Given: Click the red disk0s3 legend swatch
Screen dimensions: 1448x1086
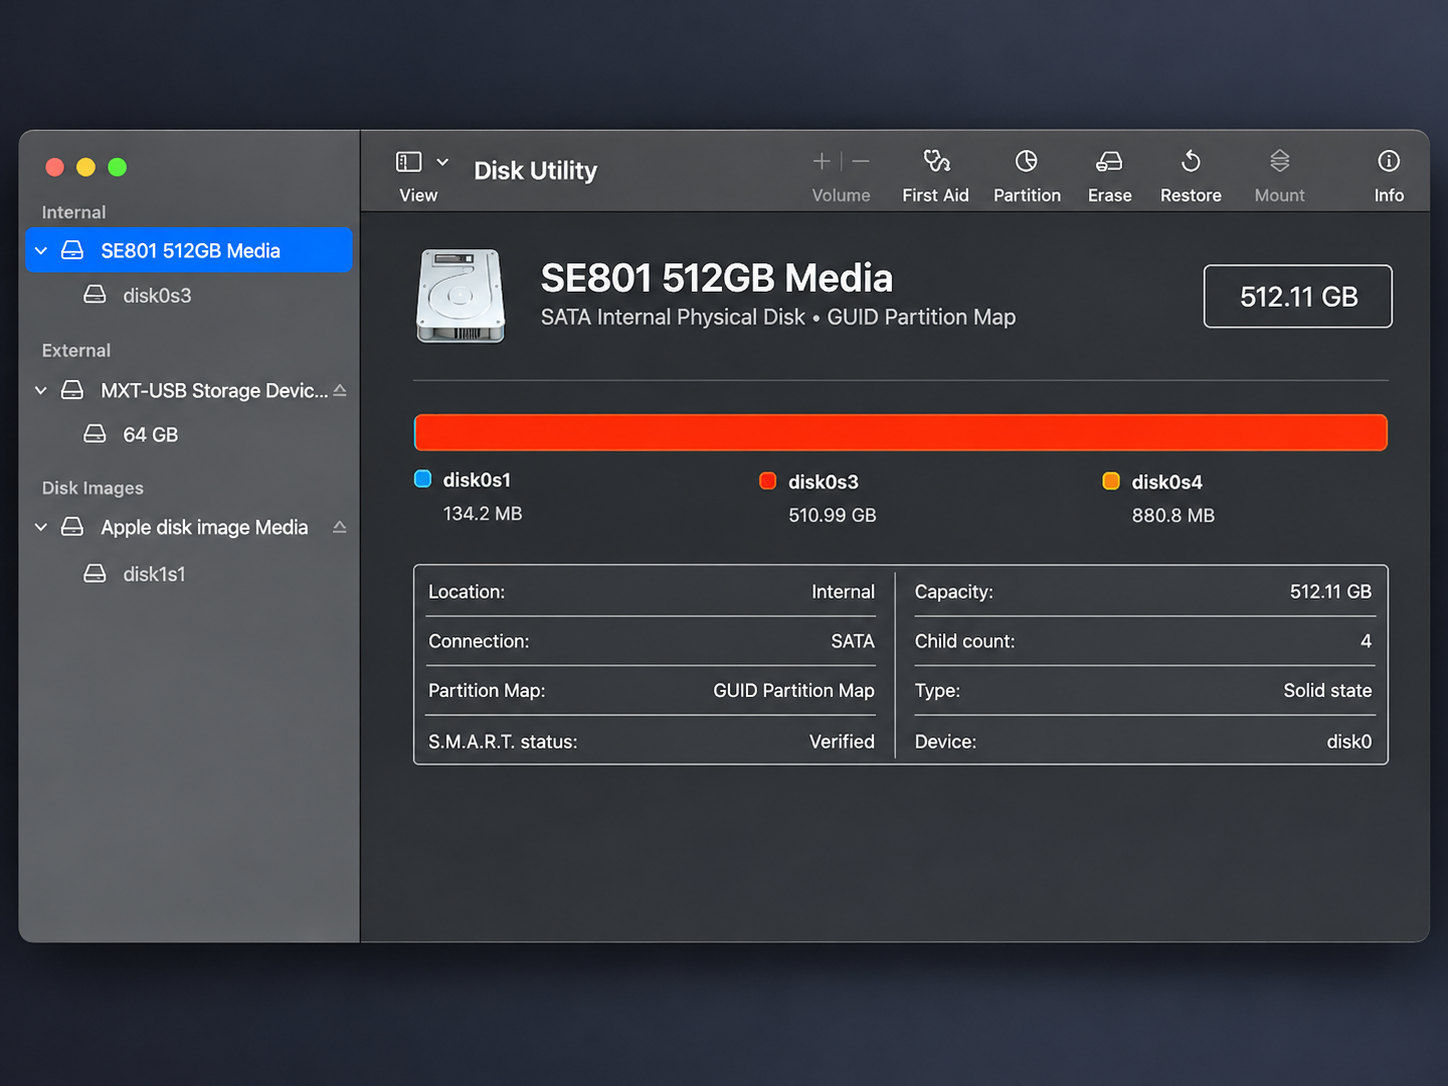Looking at the screenshot, I should (x=768, y=481).
